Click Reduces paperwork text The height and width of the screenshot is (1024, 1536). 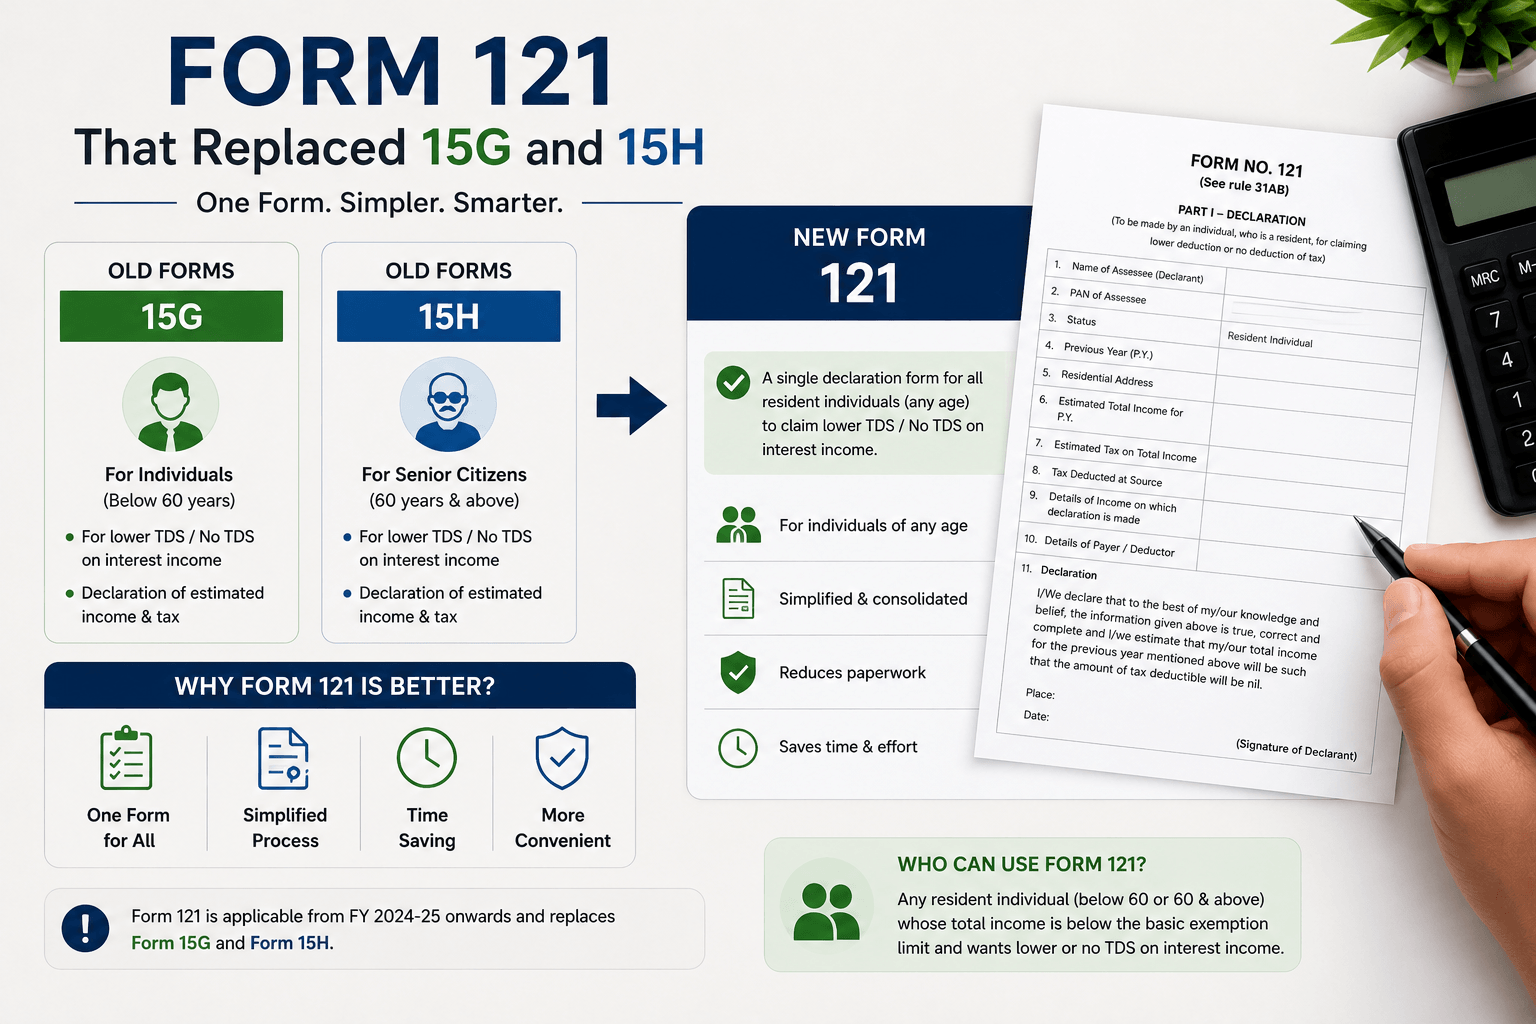click(x=852, y=673)
